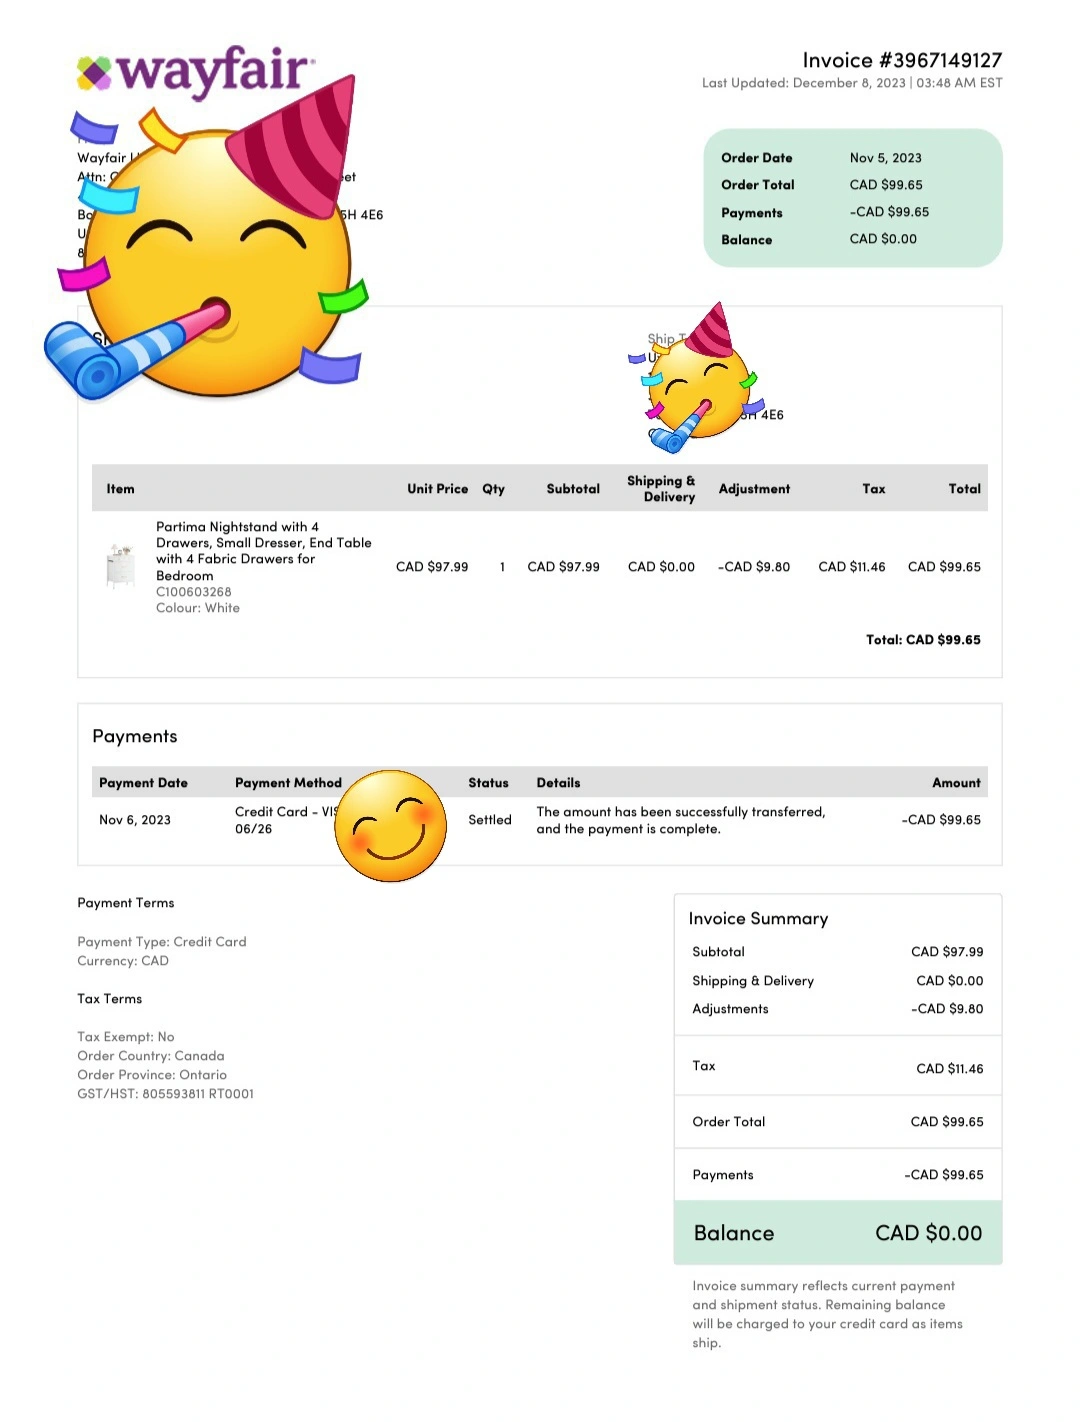Viewport: 1080px width, 1422px height.
Task: Click the Shipping & Delivery column header
Action: (x=661, y=488)
